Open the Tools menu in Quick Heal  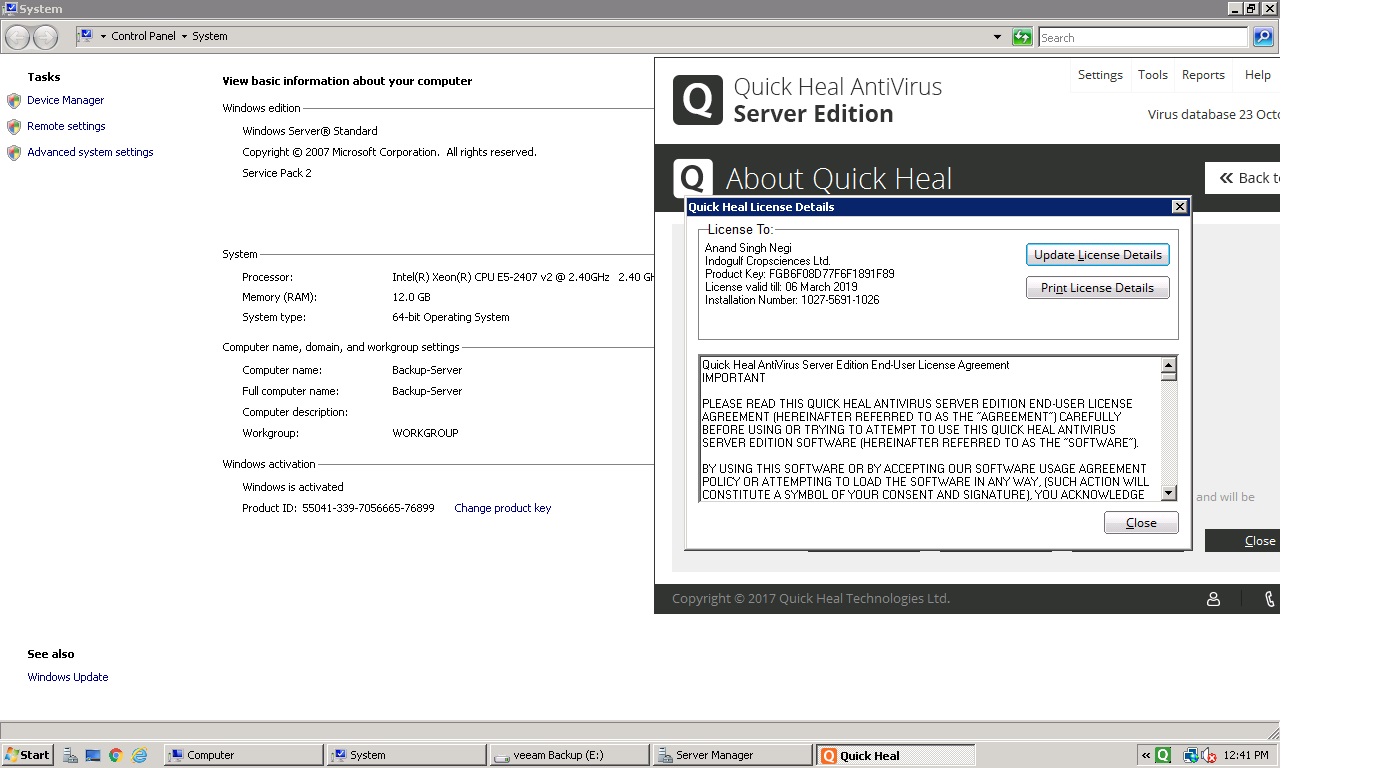[x=1152, y=75]
